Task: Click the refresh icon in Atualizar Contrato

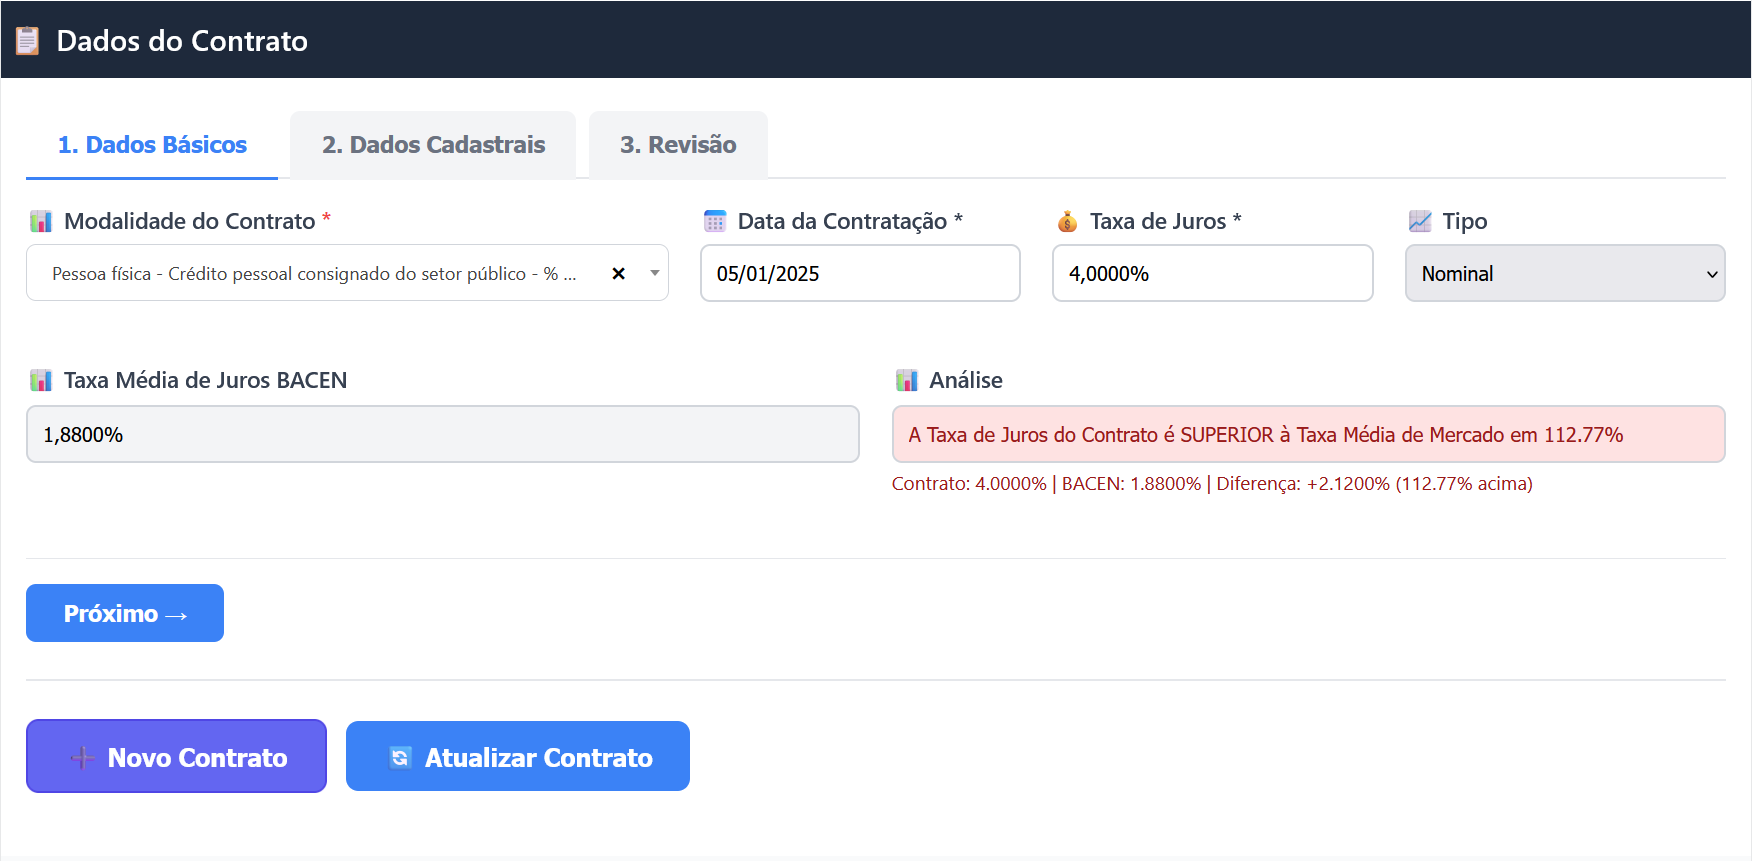Action: coord(400,758)
